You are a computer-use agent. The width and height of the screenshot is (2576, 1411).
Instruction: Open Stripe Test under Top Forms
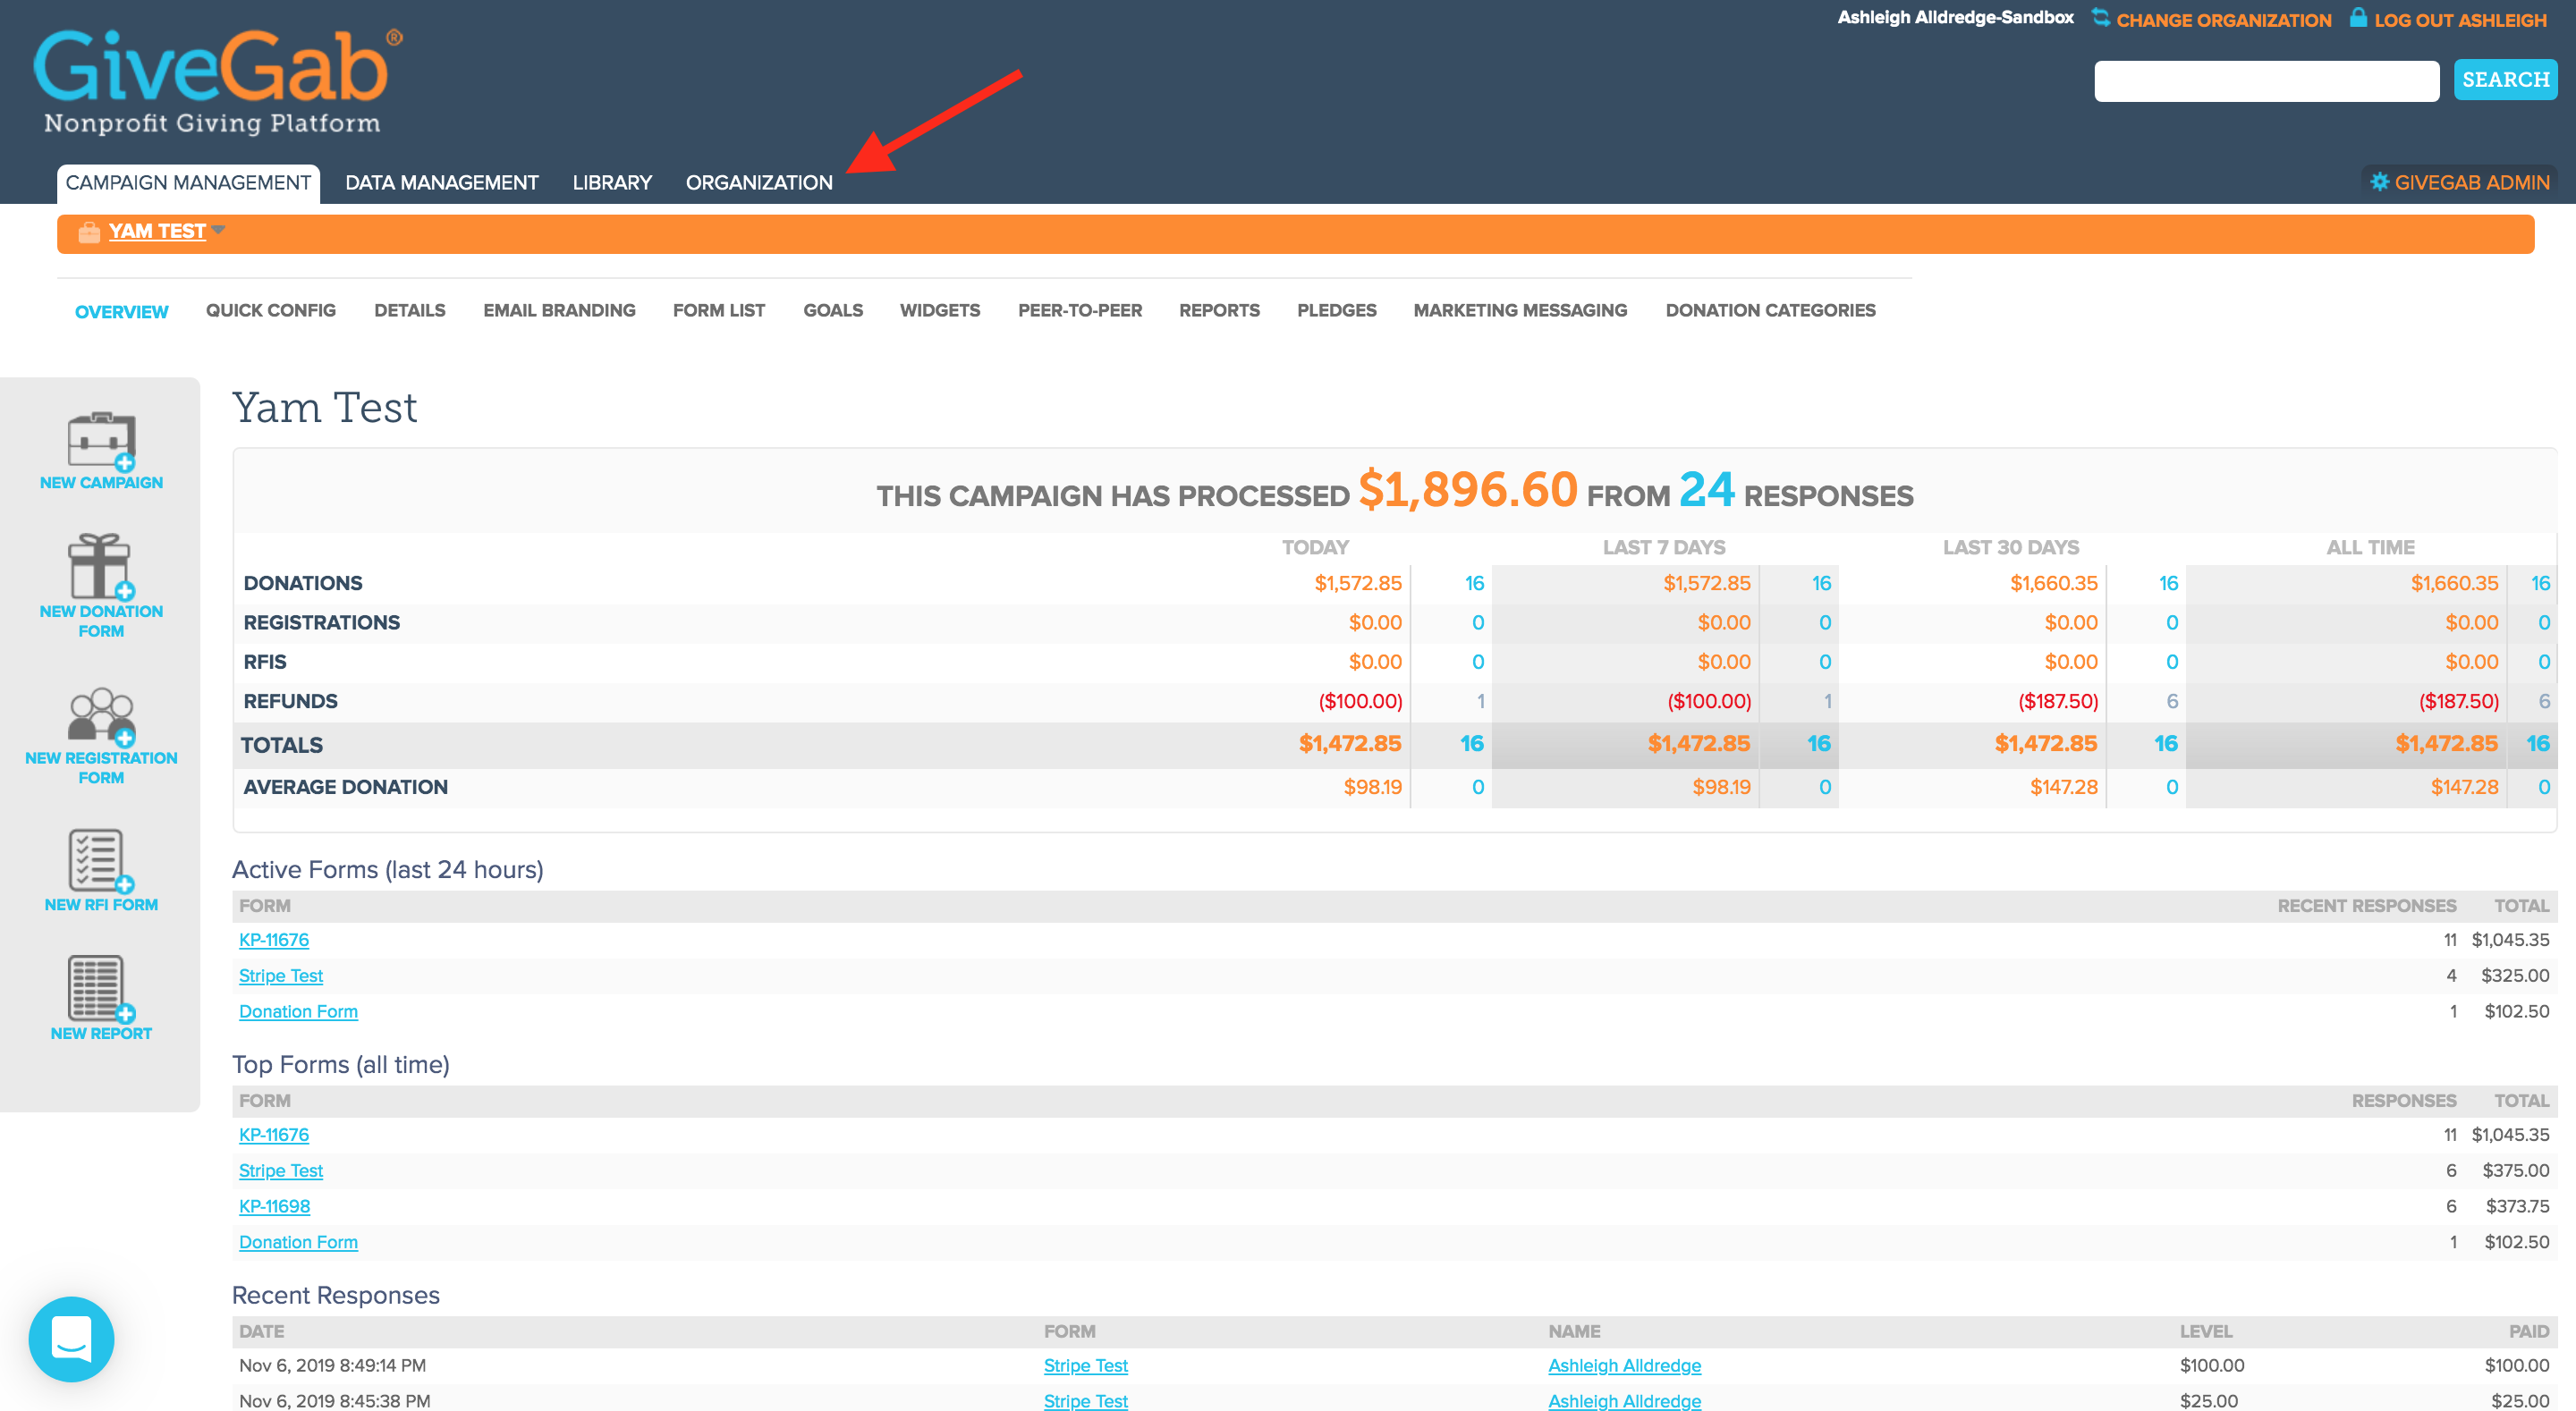tap(281, 1171)
